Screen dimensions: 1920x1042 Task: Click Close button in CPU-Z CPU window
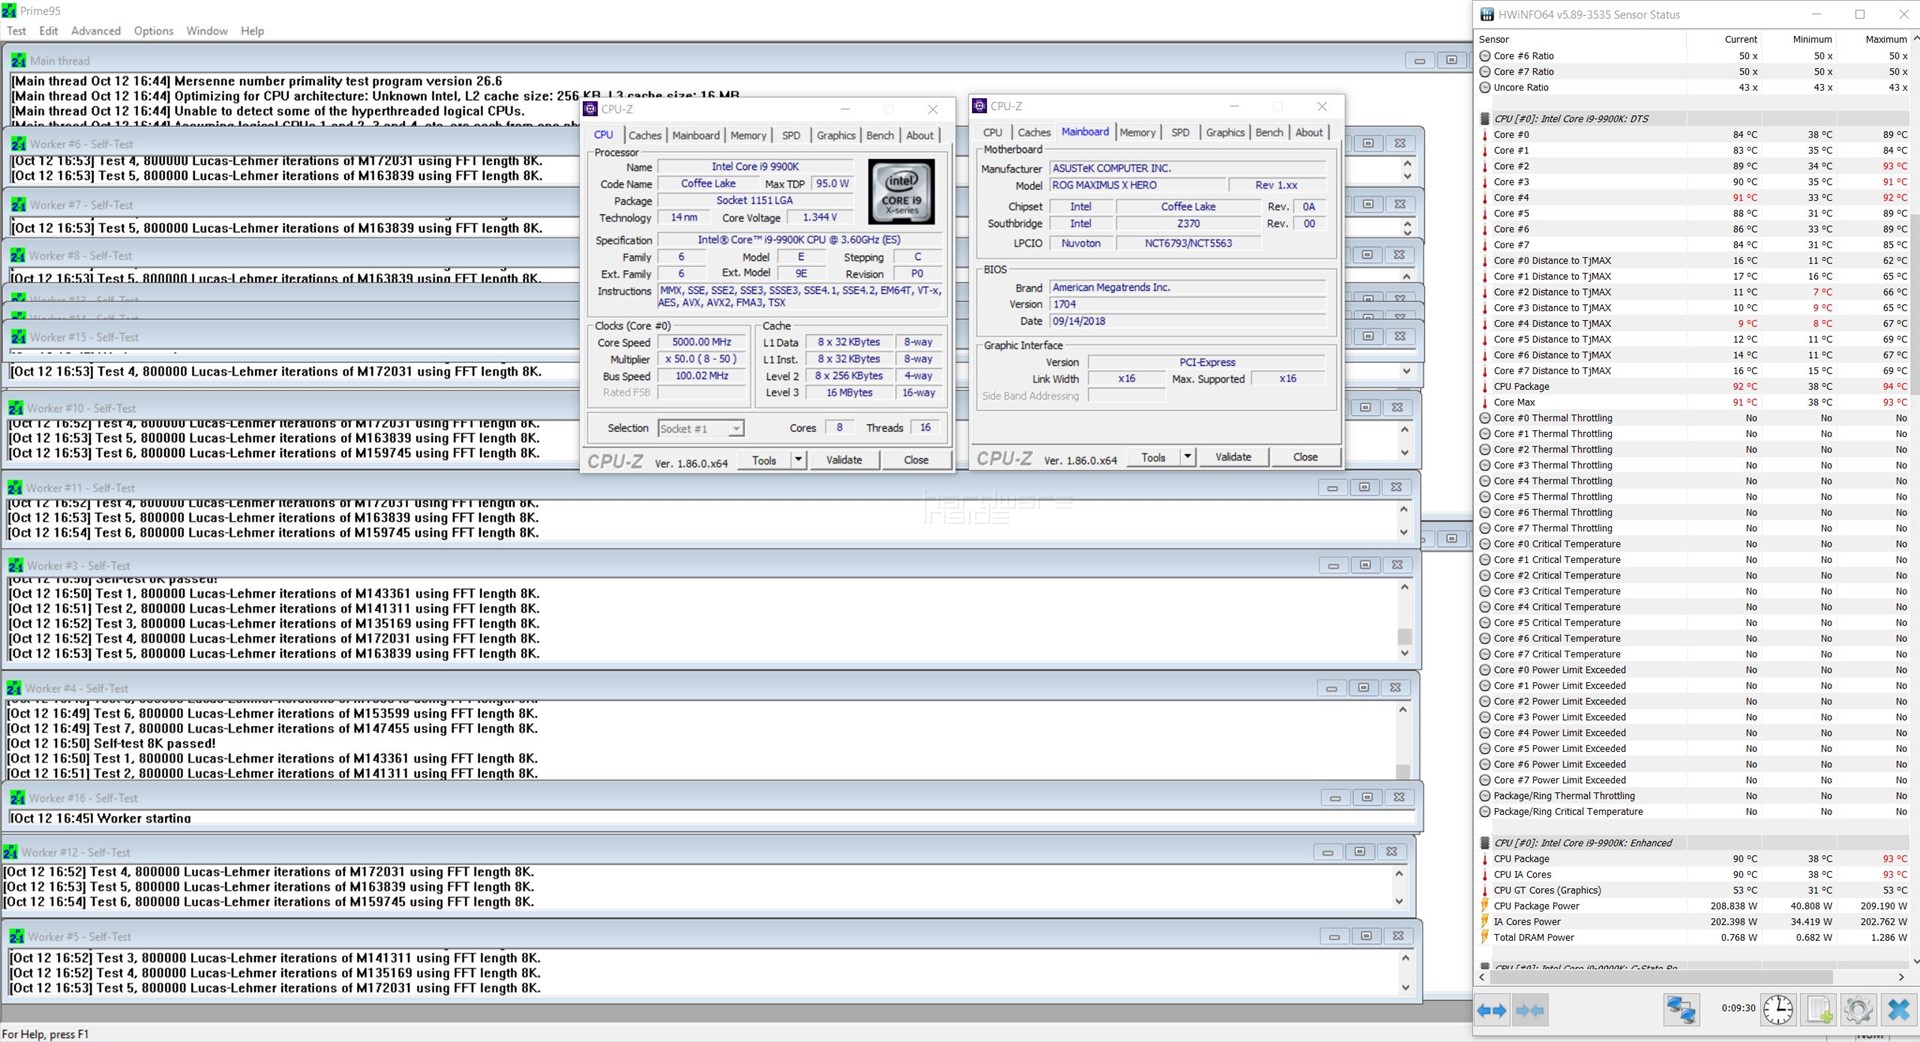916,460
